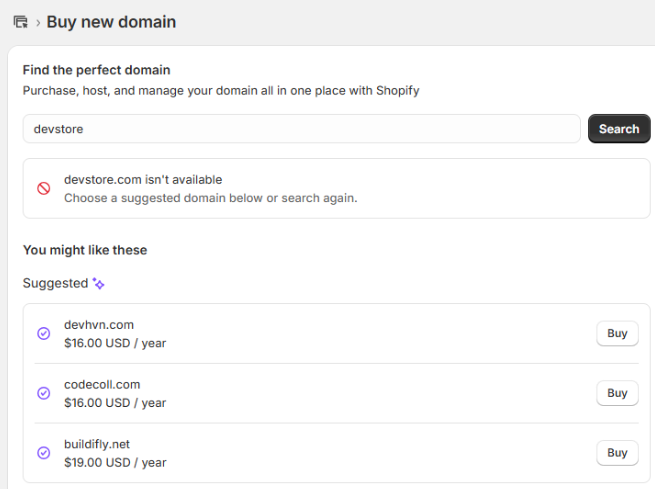655x489 pixels.
Task: Focus the domain search field containing devstore
Action: [x=300, y=129]
